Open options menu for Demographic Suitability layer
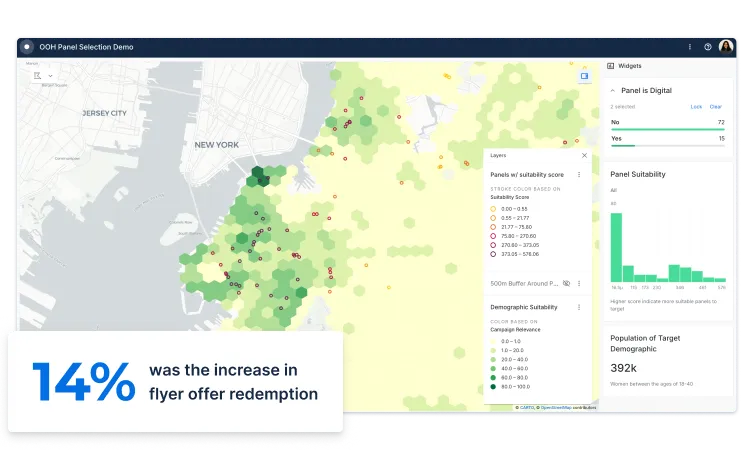This screenshot has height=450, width=754. [x=579, y=307]
